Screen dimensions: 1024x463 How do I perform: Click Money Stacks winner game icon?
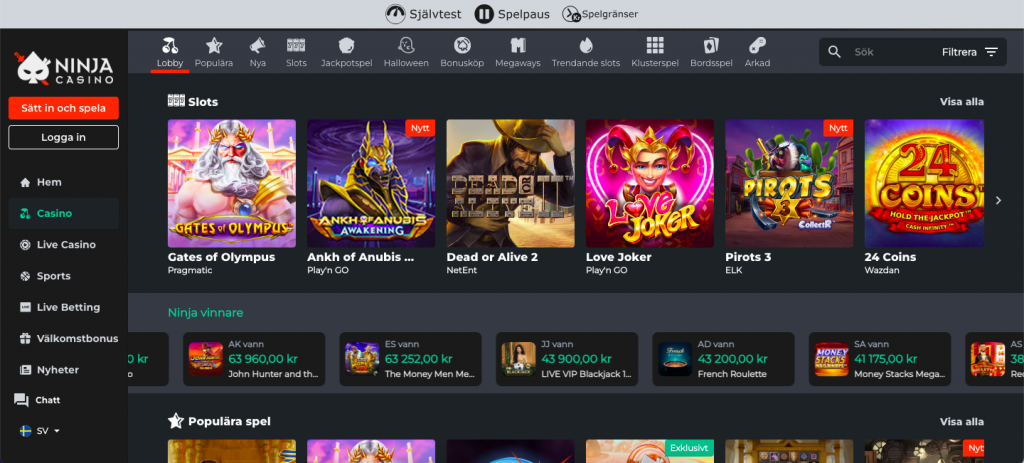pyautogui.click(x=831, y=359)
